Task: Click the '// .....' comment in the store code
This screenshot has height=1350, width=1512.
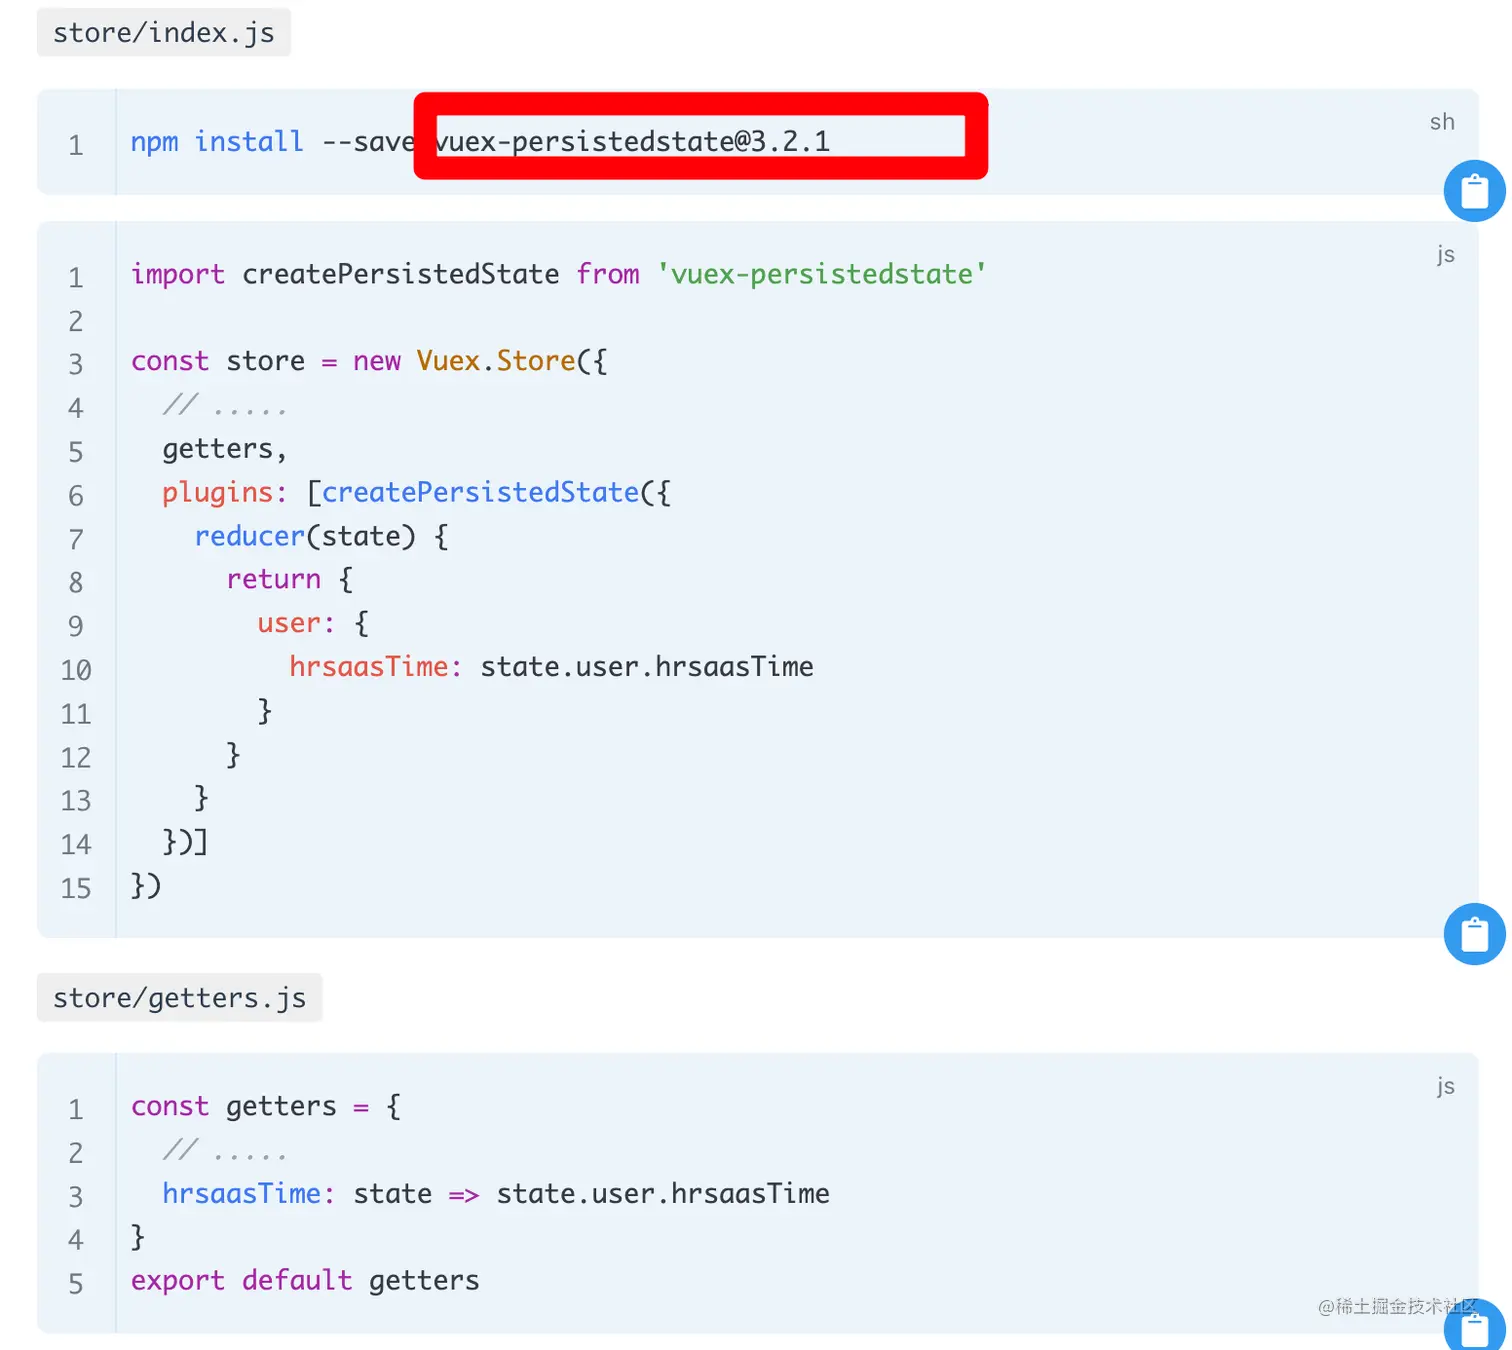Action: click(225, 405)
